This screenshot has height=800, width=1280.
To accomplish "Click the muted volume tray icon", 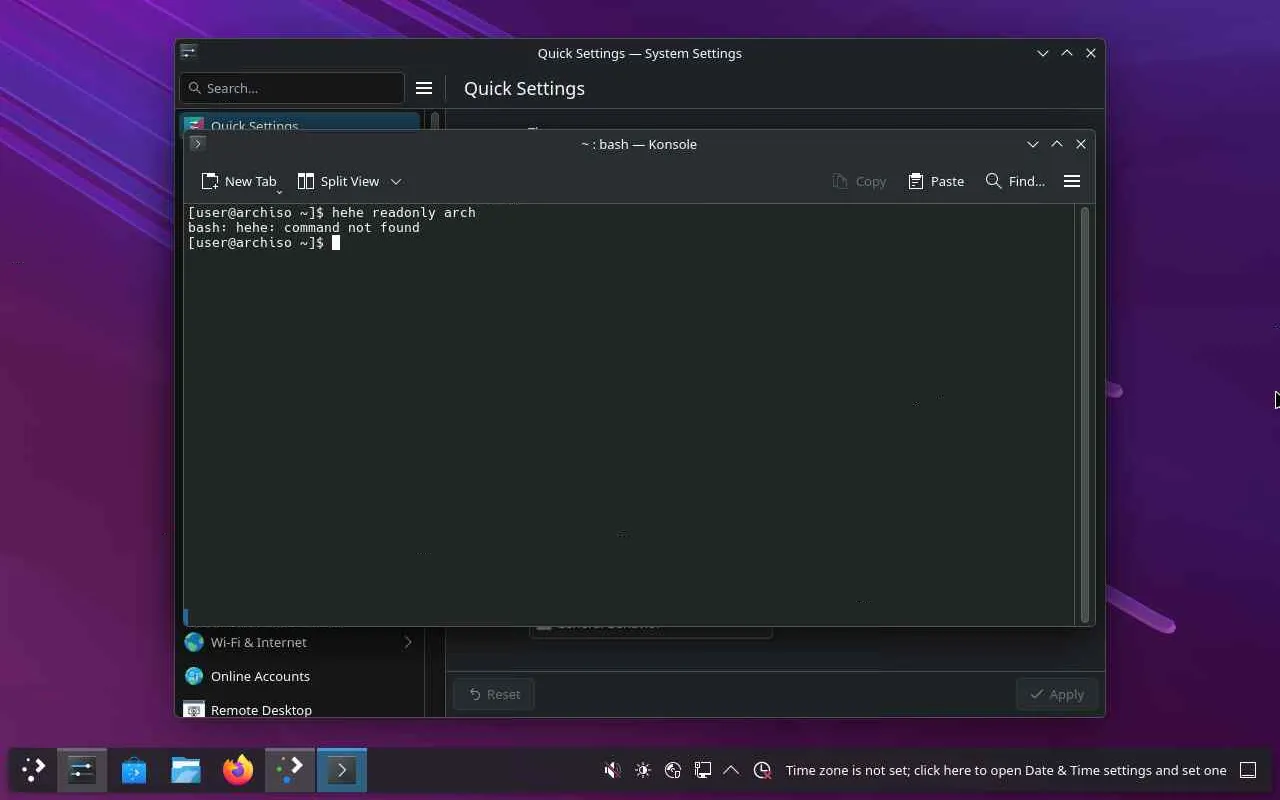I will pyautogui.click(x=612, y=770).
